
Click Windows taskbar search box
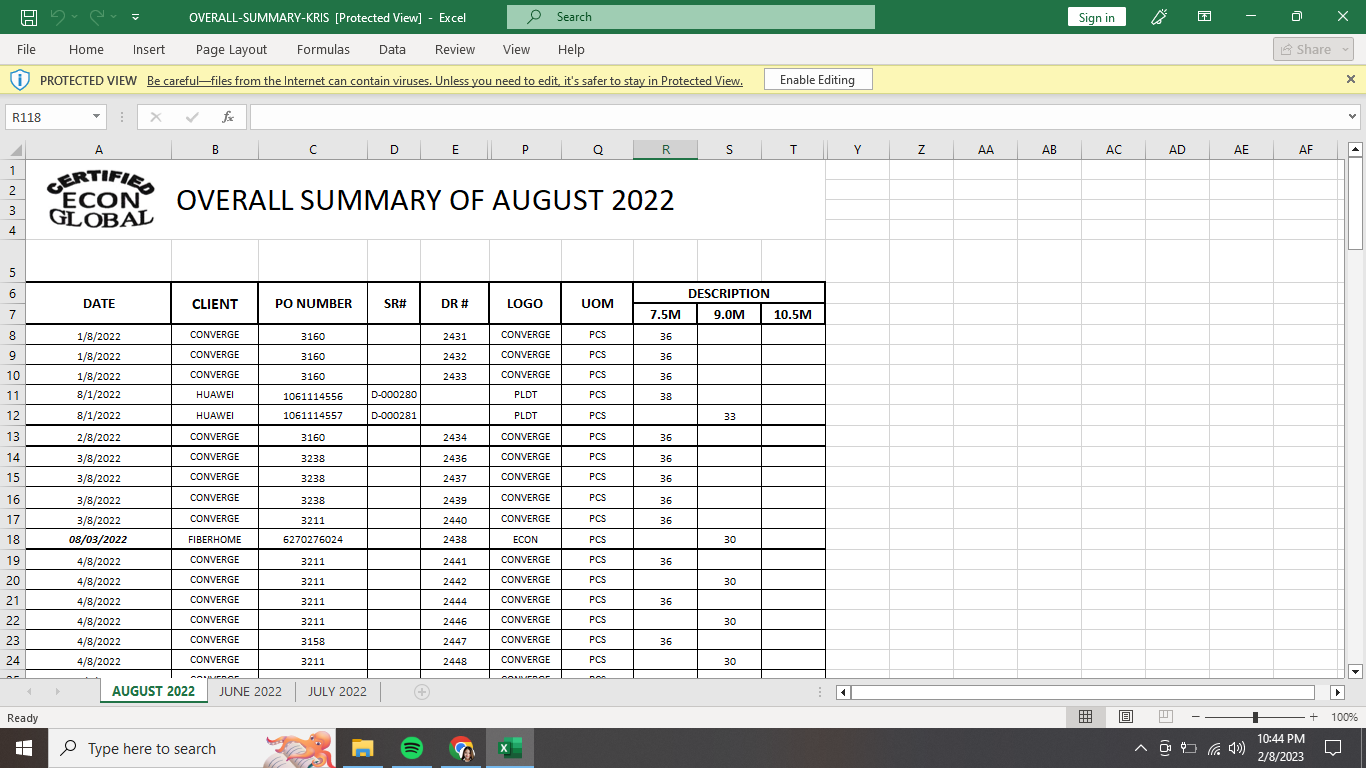point(192,748)
